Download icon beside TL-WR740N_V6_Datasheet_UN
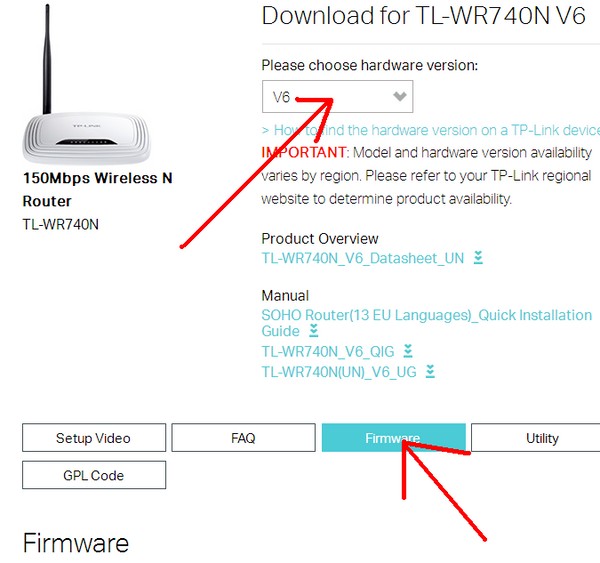Image resolution: width=600 pixels, height=563 pixels. [x=478, y=258]
